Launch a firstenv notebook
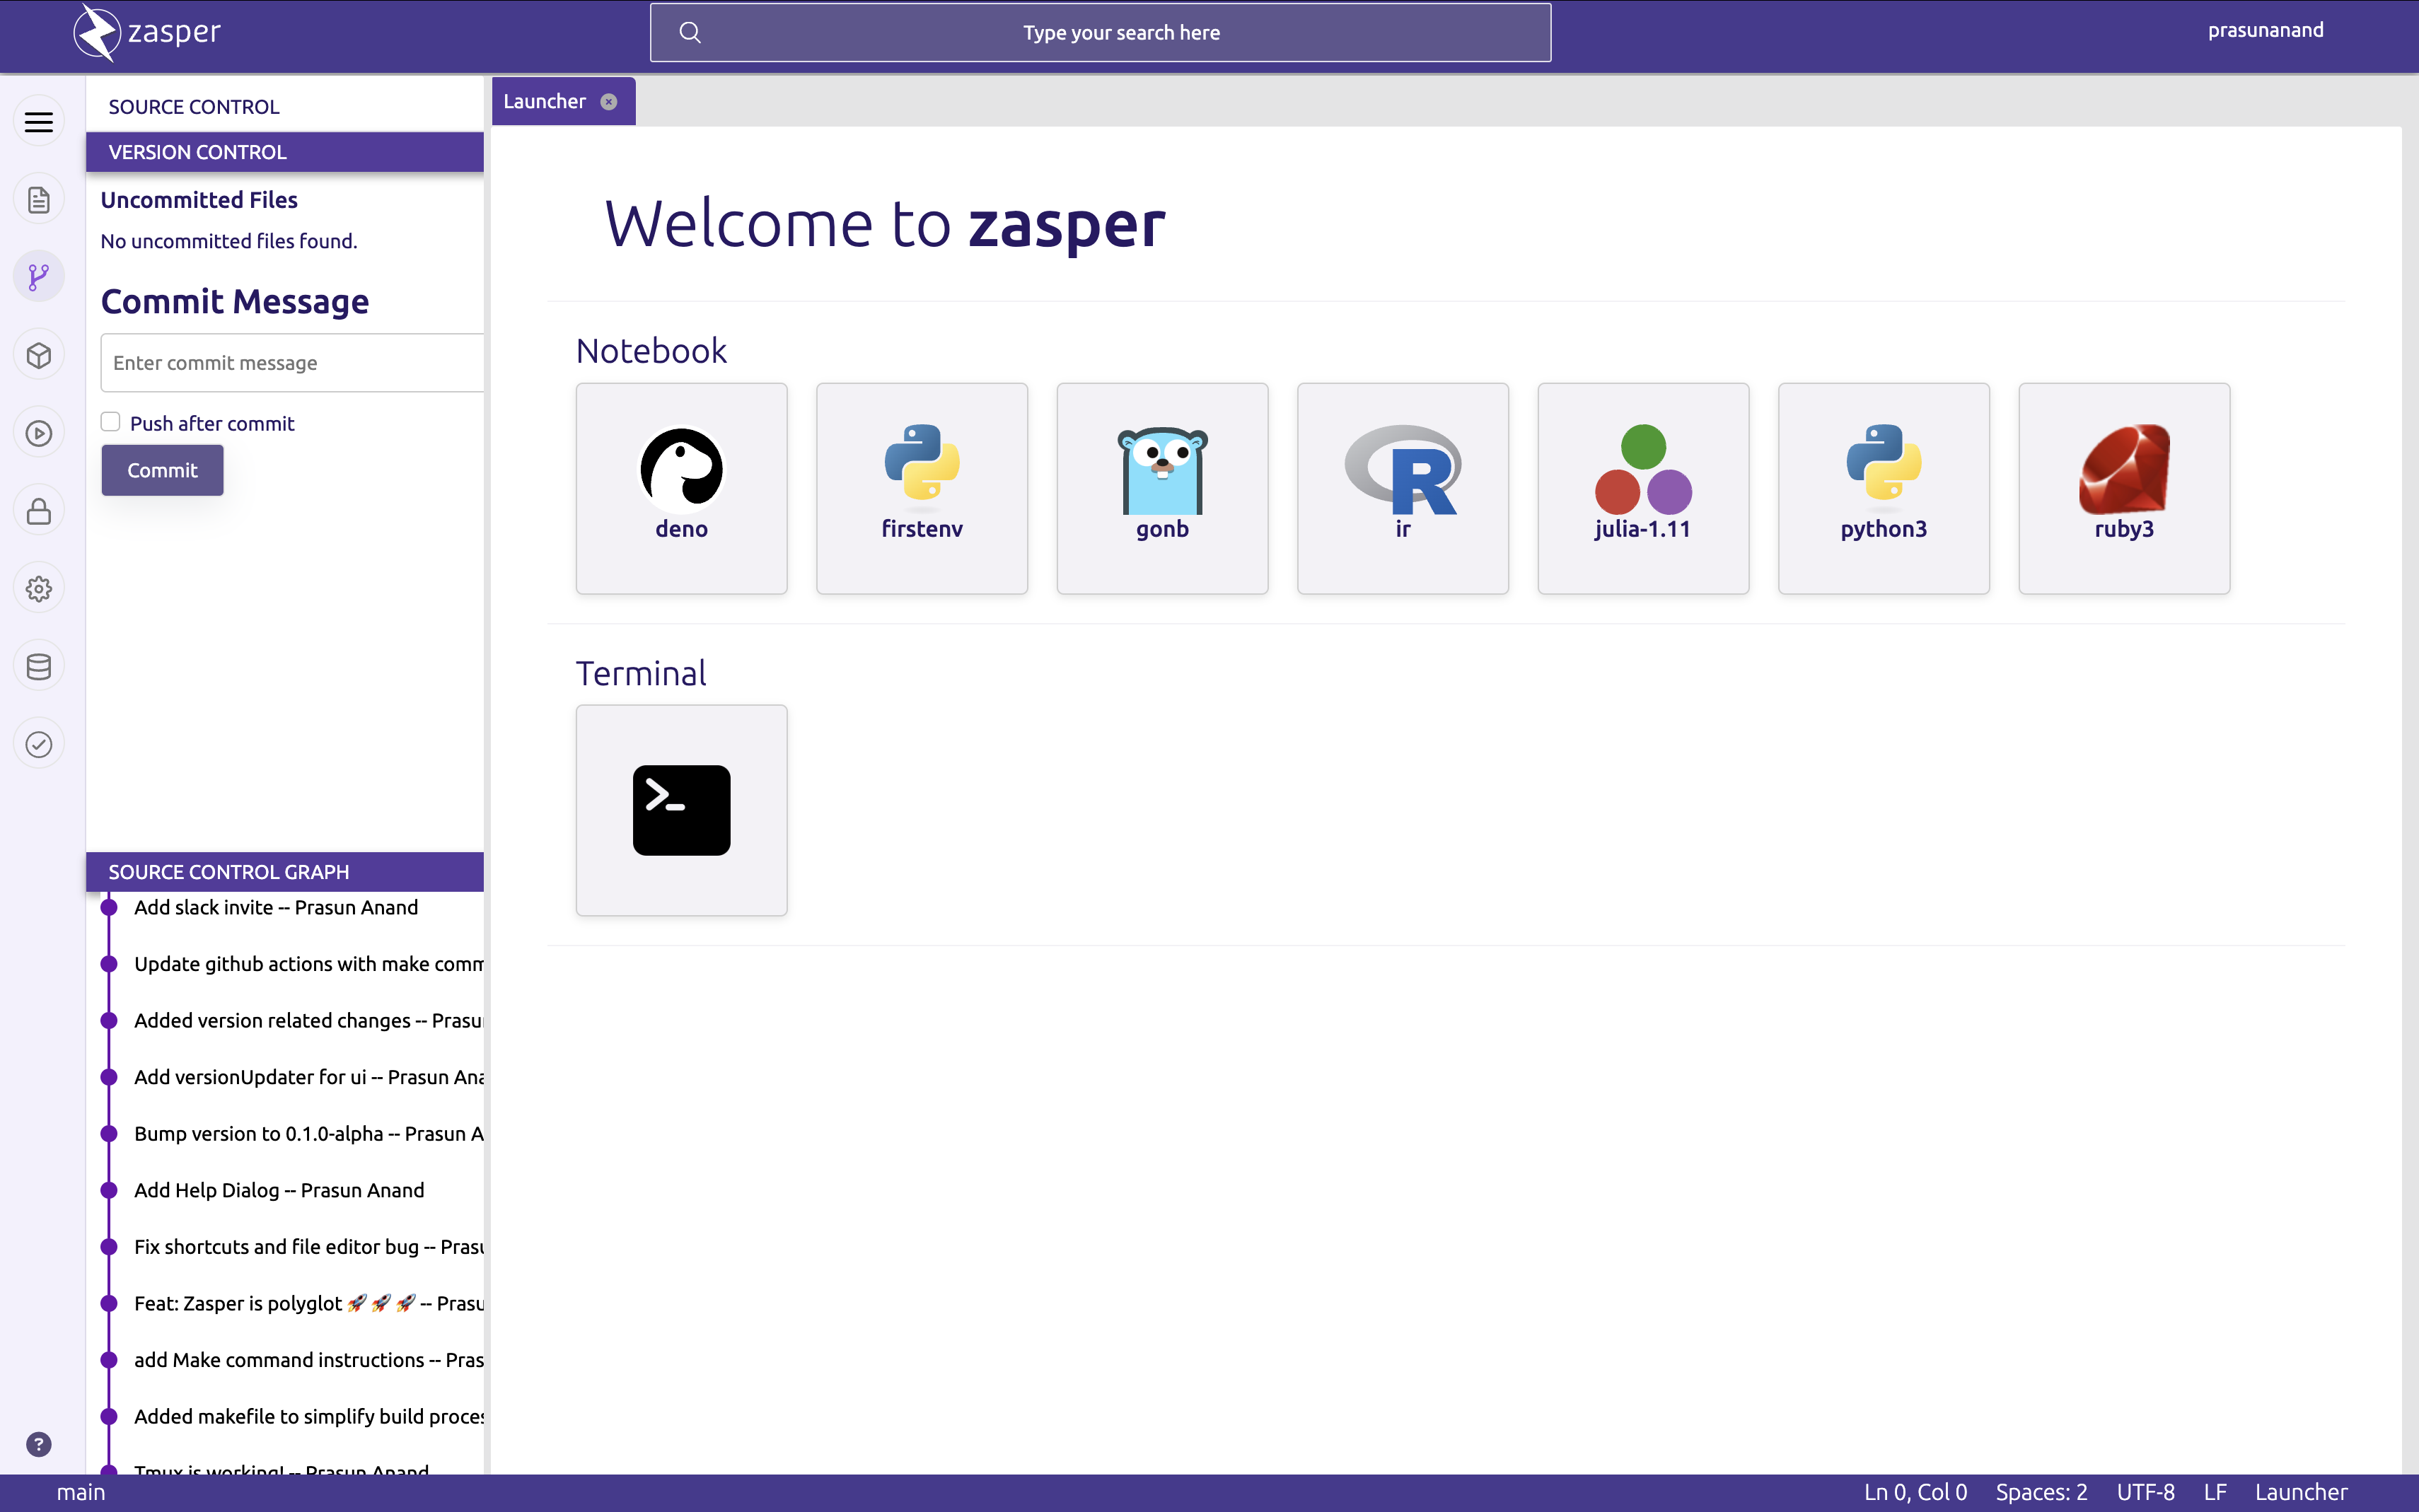This screenshot has height=1512, width=2419. [x=922, y=488]
